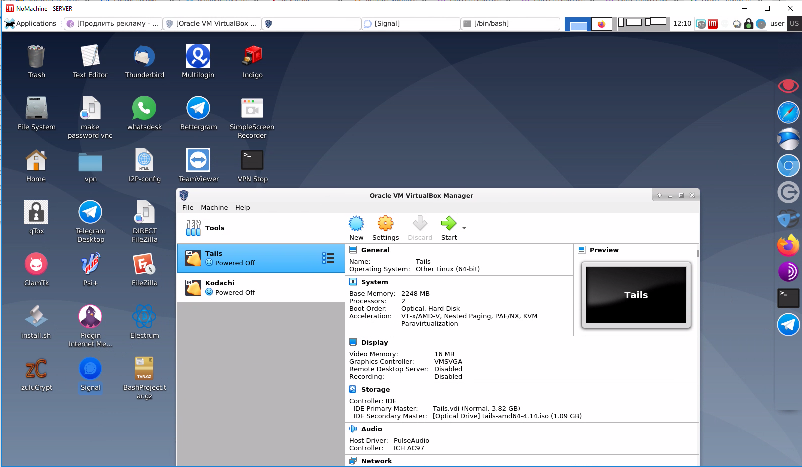Click the General section header

(x=375, y=250)
